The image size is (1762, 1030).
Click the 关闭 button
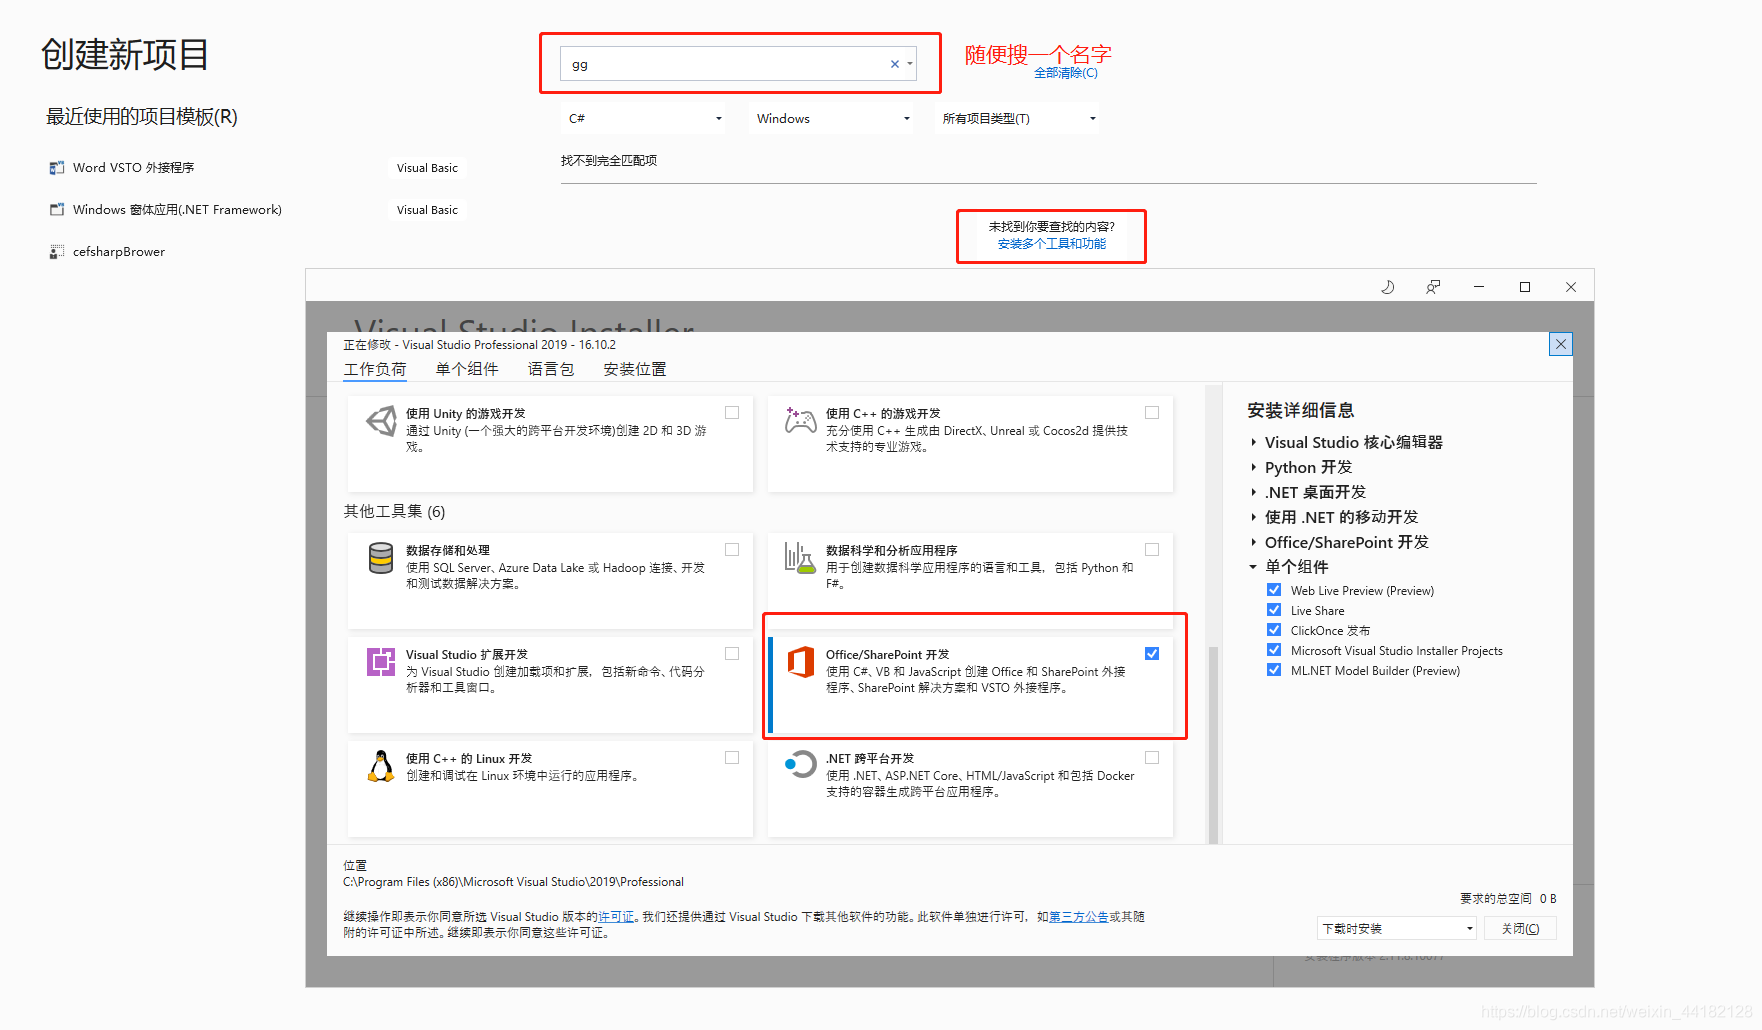coord(1520,929)
